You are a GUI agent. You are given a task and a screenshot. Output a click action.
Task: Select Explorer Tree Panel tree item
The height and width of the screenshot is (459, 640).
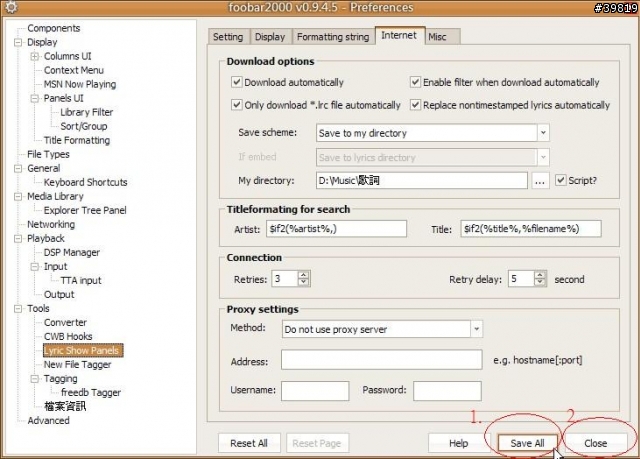coord(85,211)
